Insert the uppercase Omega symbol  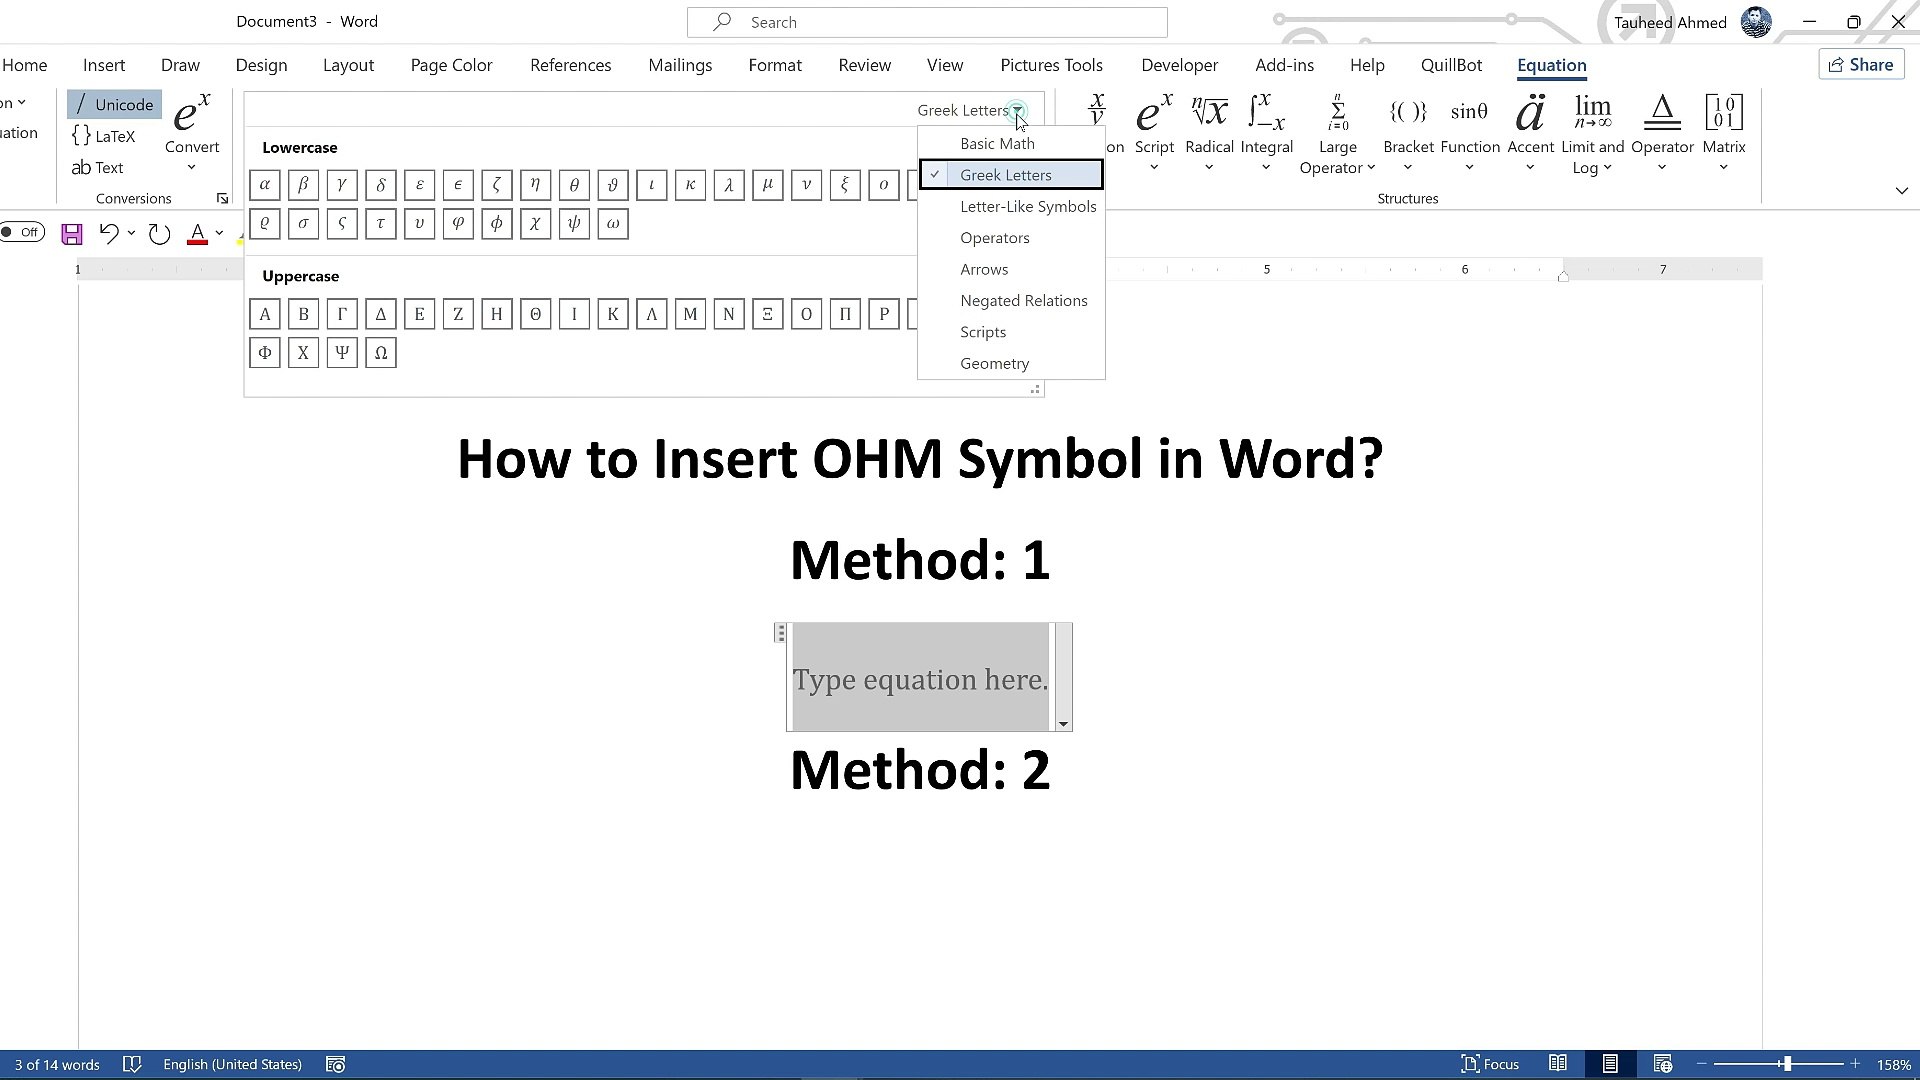tap(381, 353)
